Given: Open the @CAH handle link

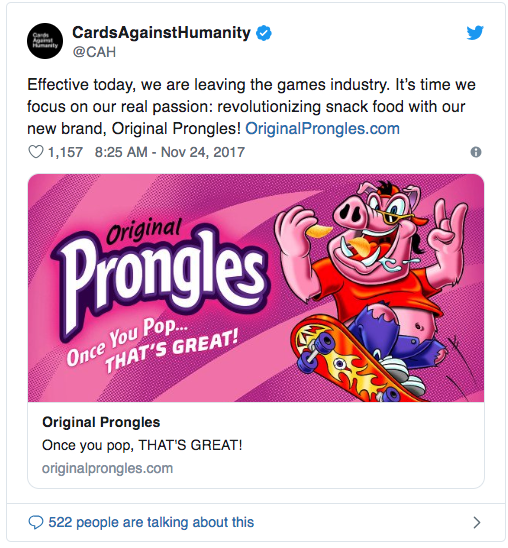Looking at the screenshot, I should (94, 52).
